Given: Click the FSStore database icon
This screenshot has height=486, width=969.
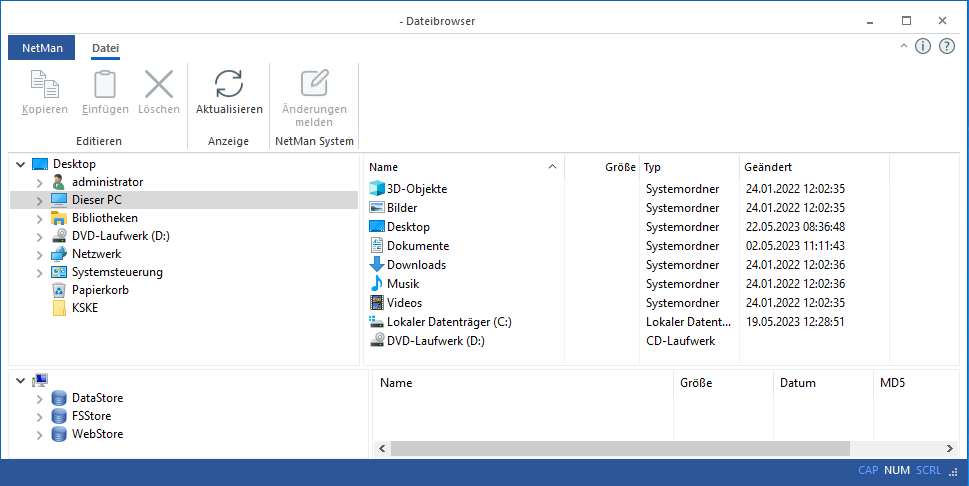Looking at the screenshot, I should tap(59, 416).
